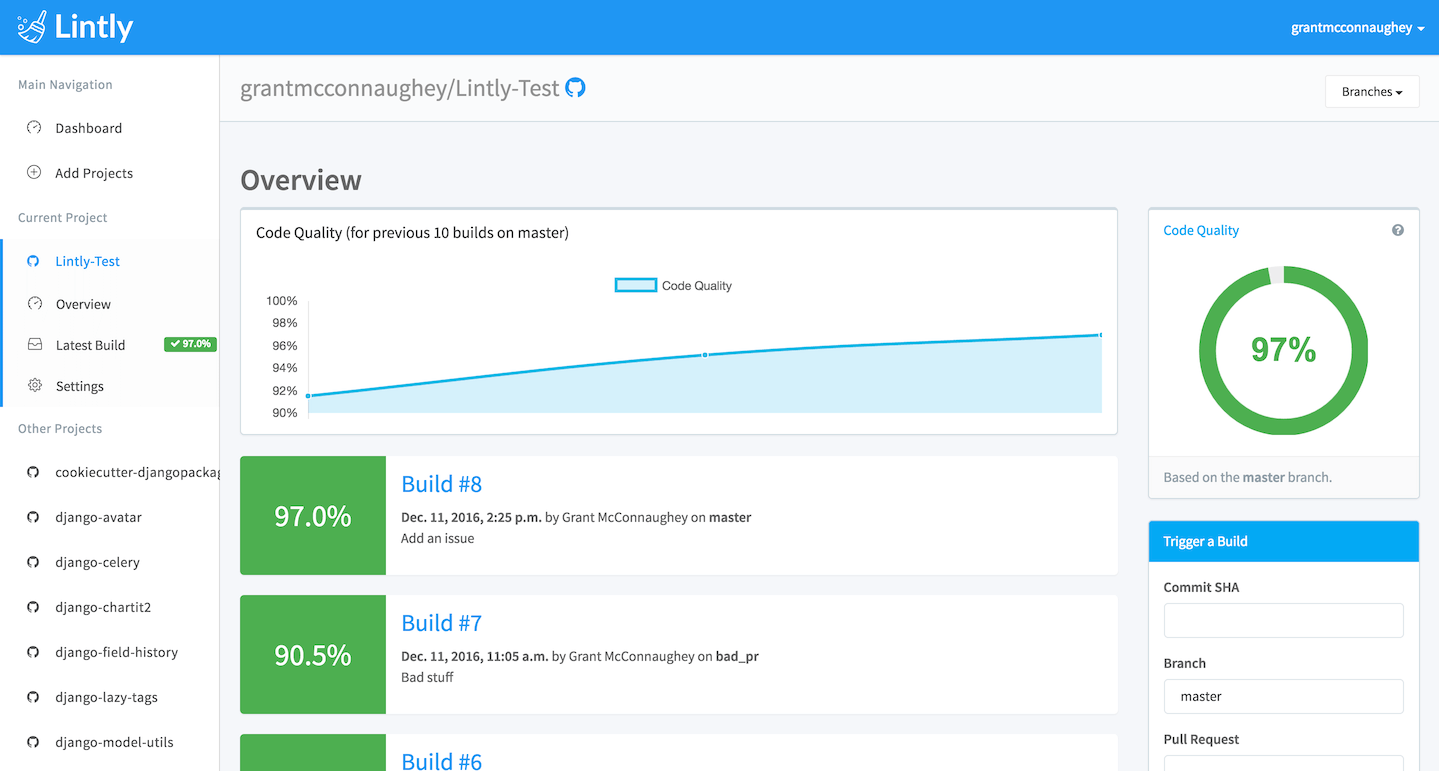The height and width of the screenshot is (771, 1439).
Task: Click GitHub icon beside django-avatar
Action: point(33,517)
